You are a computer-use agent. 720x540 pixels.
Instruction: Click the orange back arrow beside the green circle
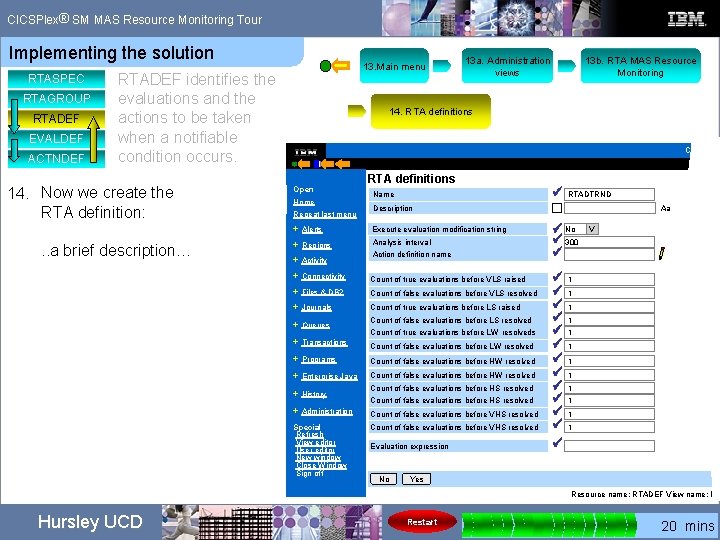click(341, 66)
